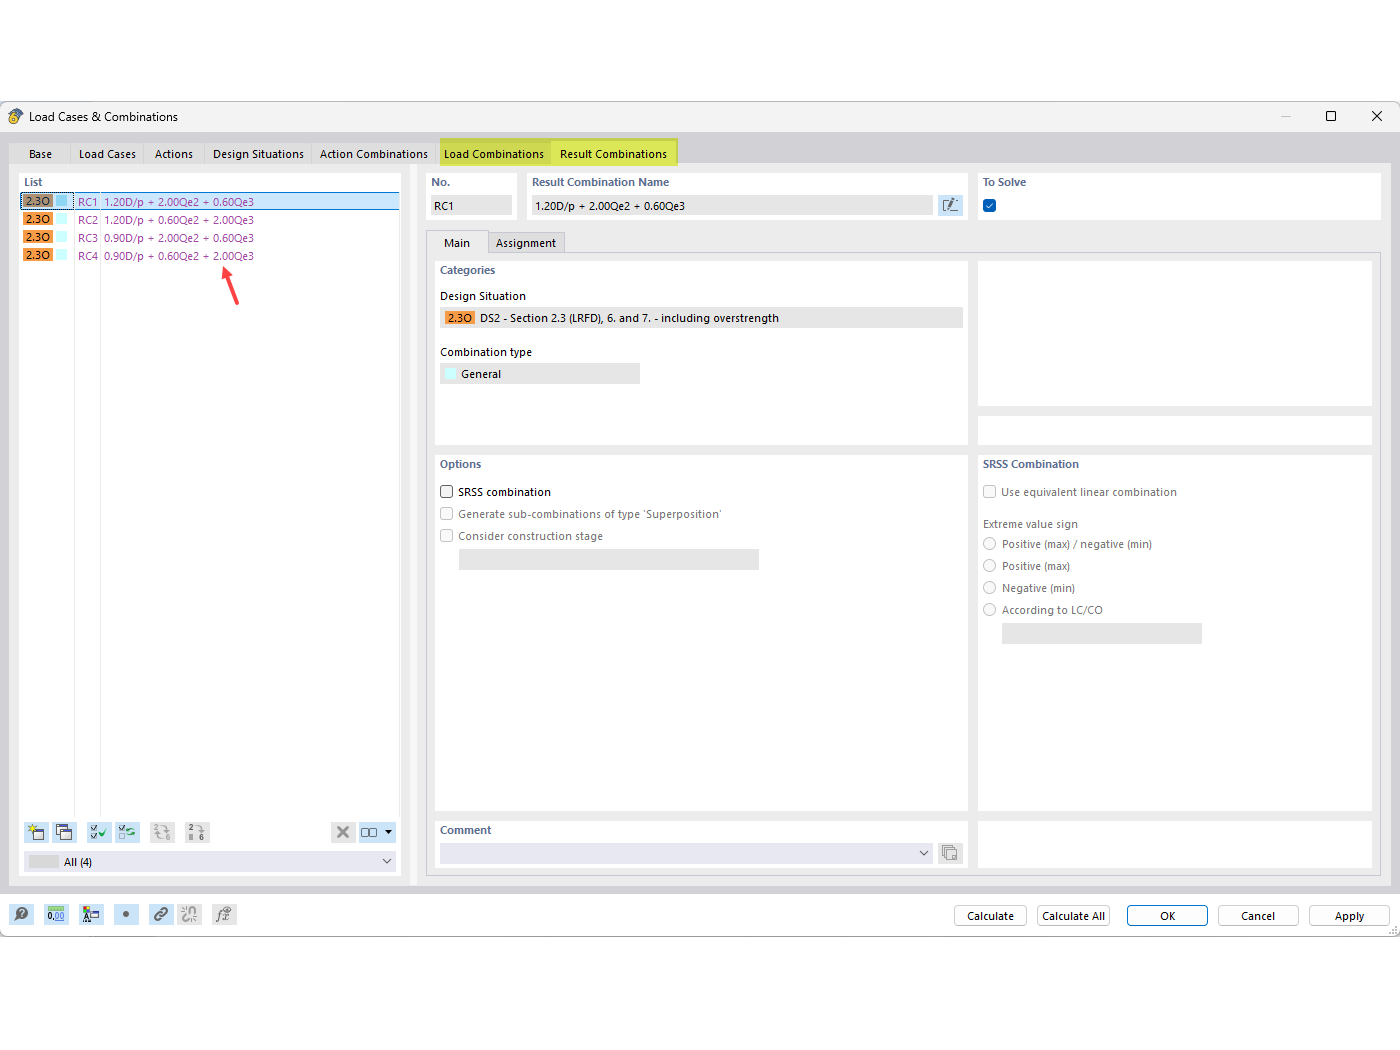Click the formula fx visibility icon
The width and height of the screenshot is (1400, 1050).
tap(224, 914)
